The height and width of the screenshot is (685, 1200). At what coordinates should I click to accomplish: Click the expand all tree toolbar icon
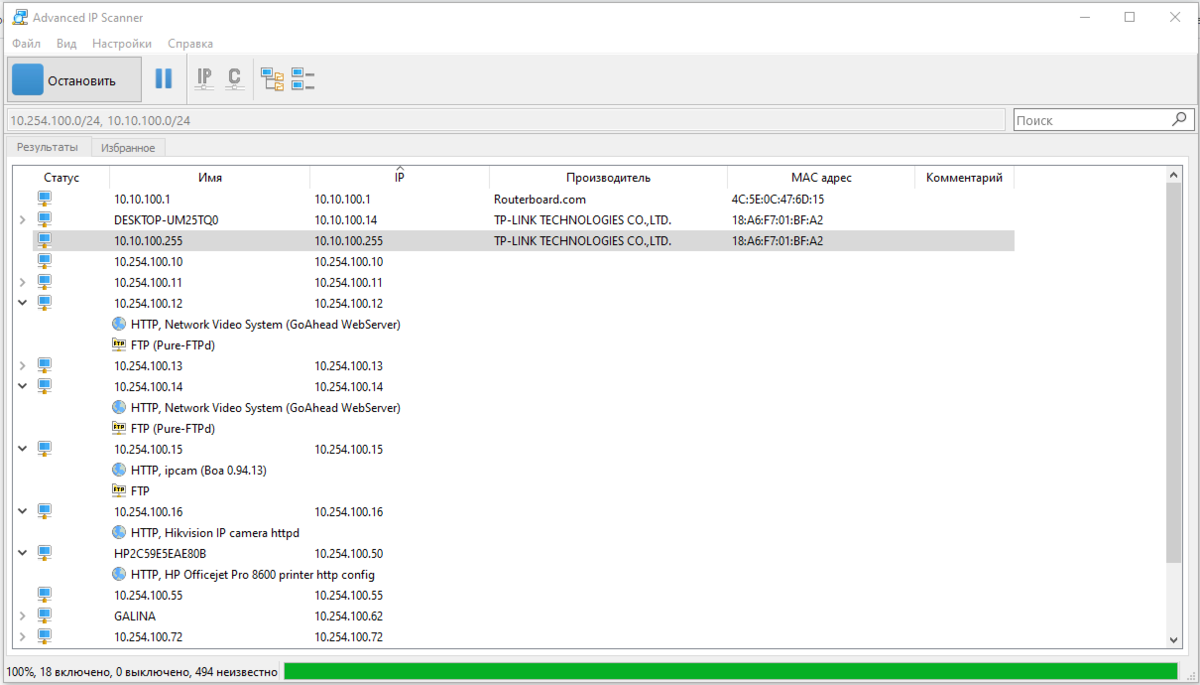[272, 79]
